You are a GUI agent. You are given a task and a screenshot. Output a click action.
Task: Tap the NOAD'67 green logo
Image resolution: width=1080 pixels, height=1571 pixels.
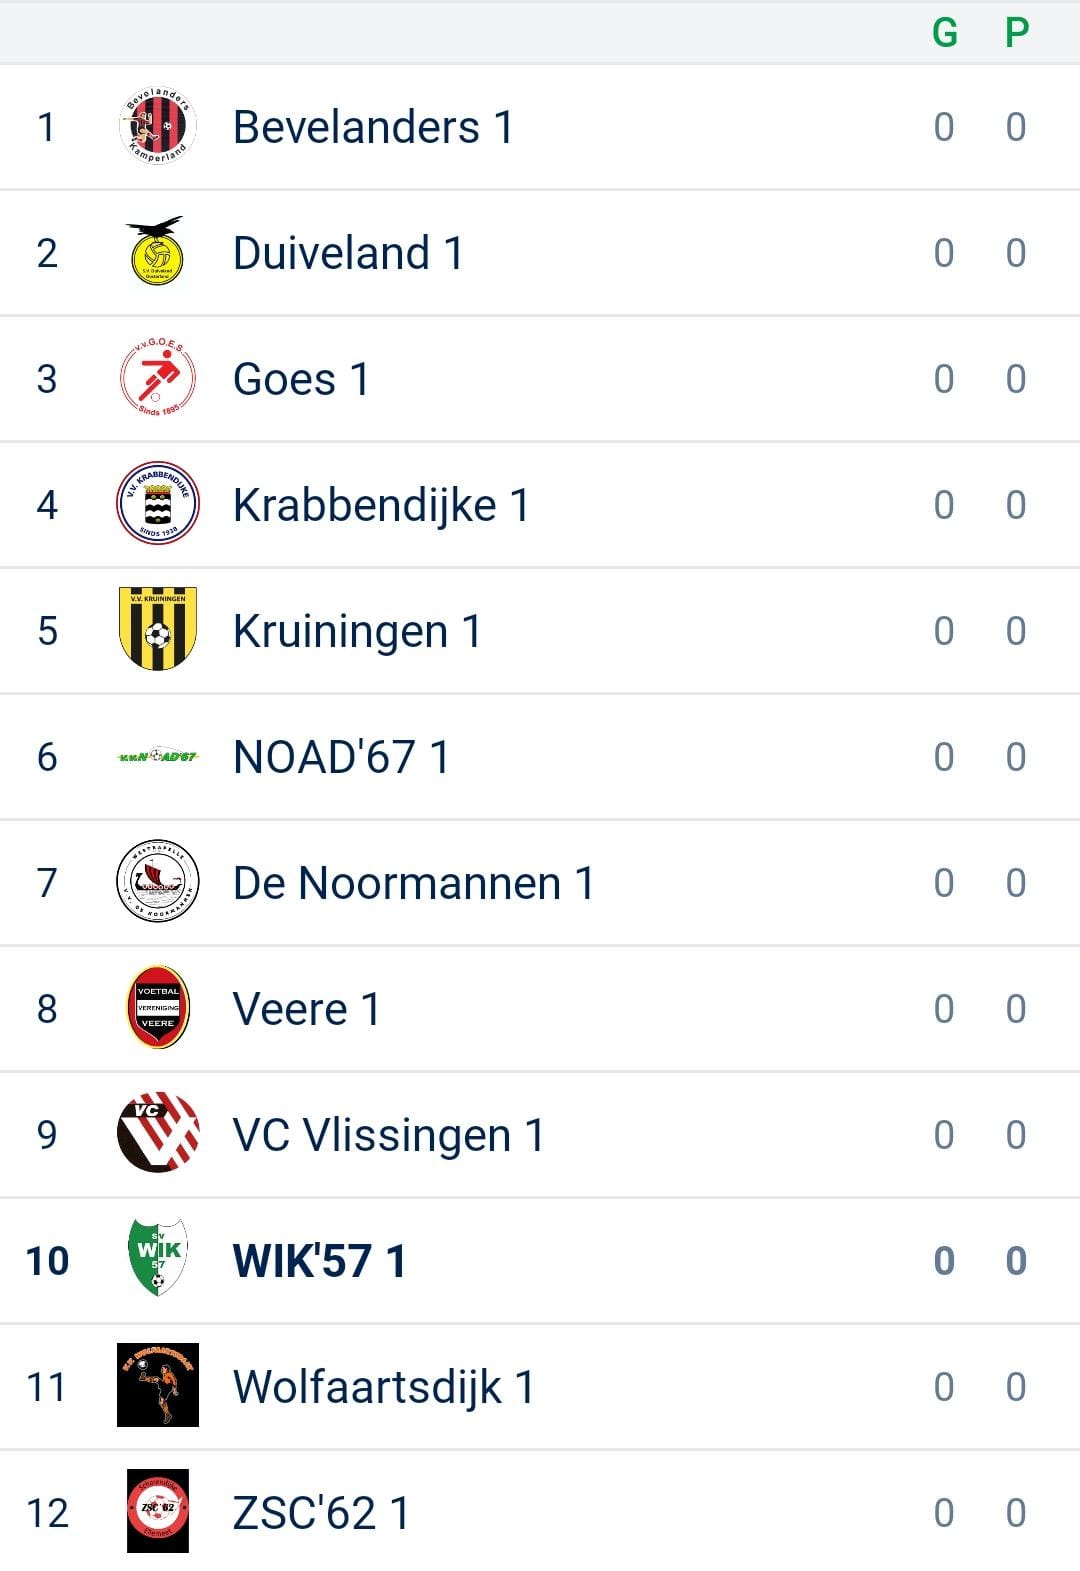coord(158,757)
